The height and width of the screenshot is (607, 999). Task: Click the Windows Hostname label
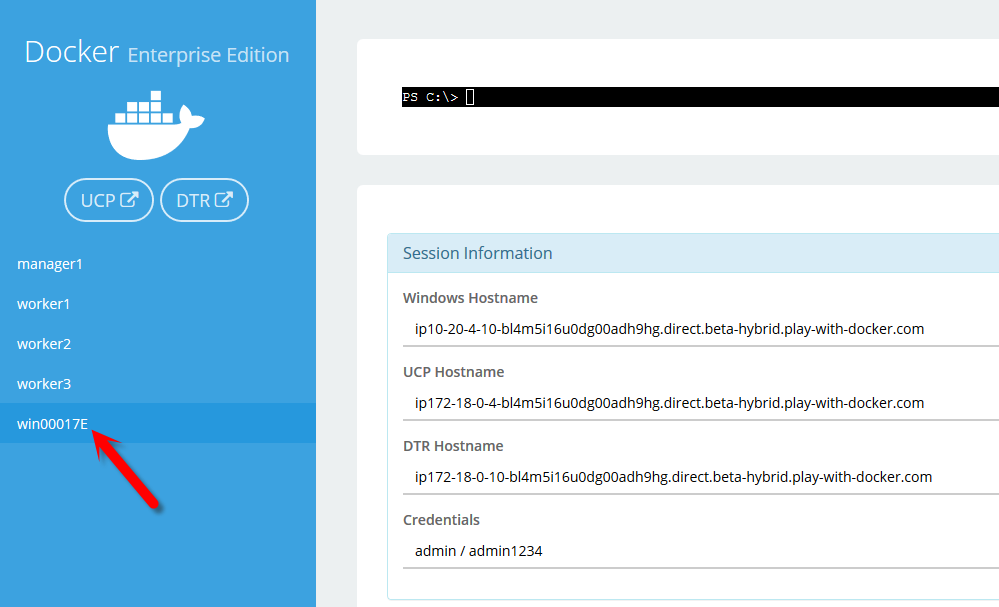[470, 298]
